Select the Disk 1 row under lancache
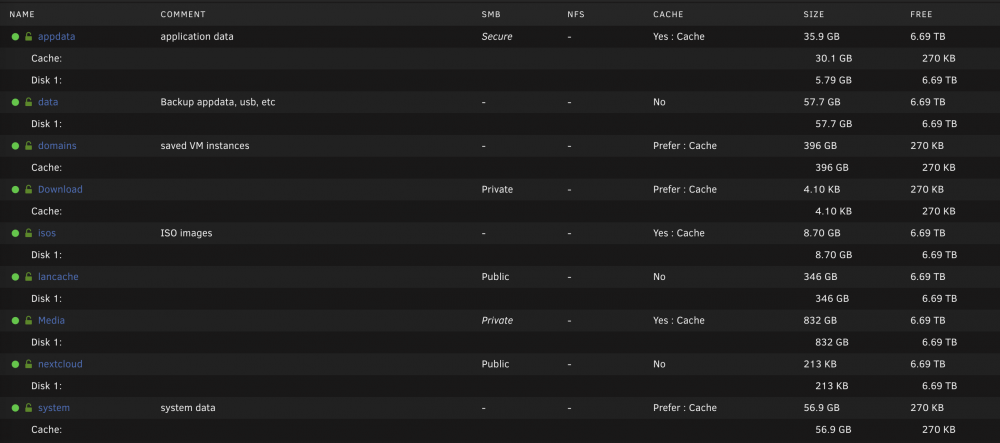Screen dimensions: 1000x443 pos(500,298)
